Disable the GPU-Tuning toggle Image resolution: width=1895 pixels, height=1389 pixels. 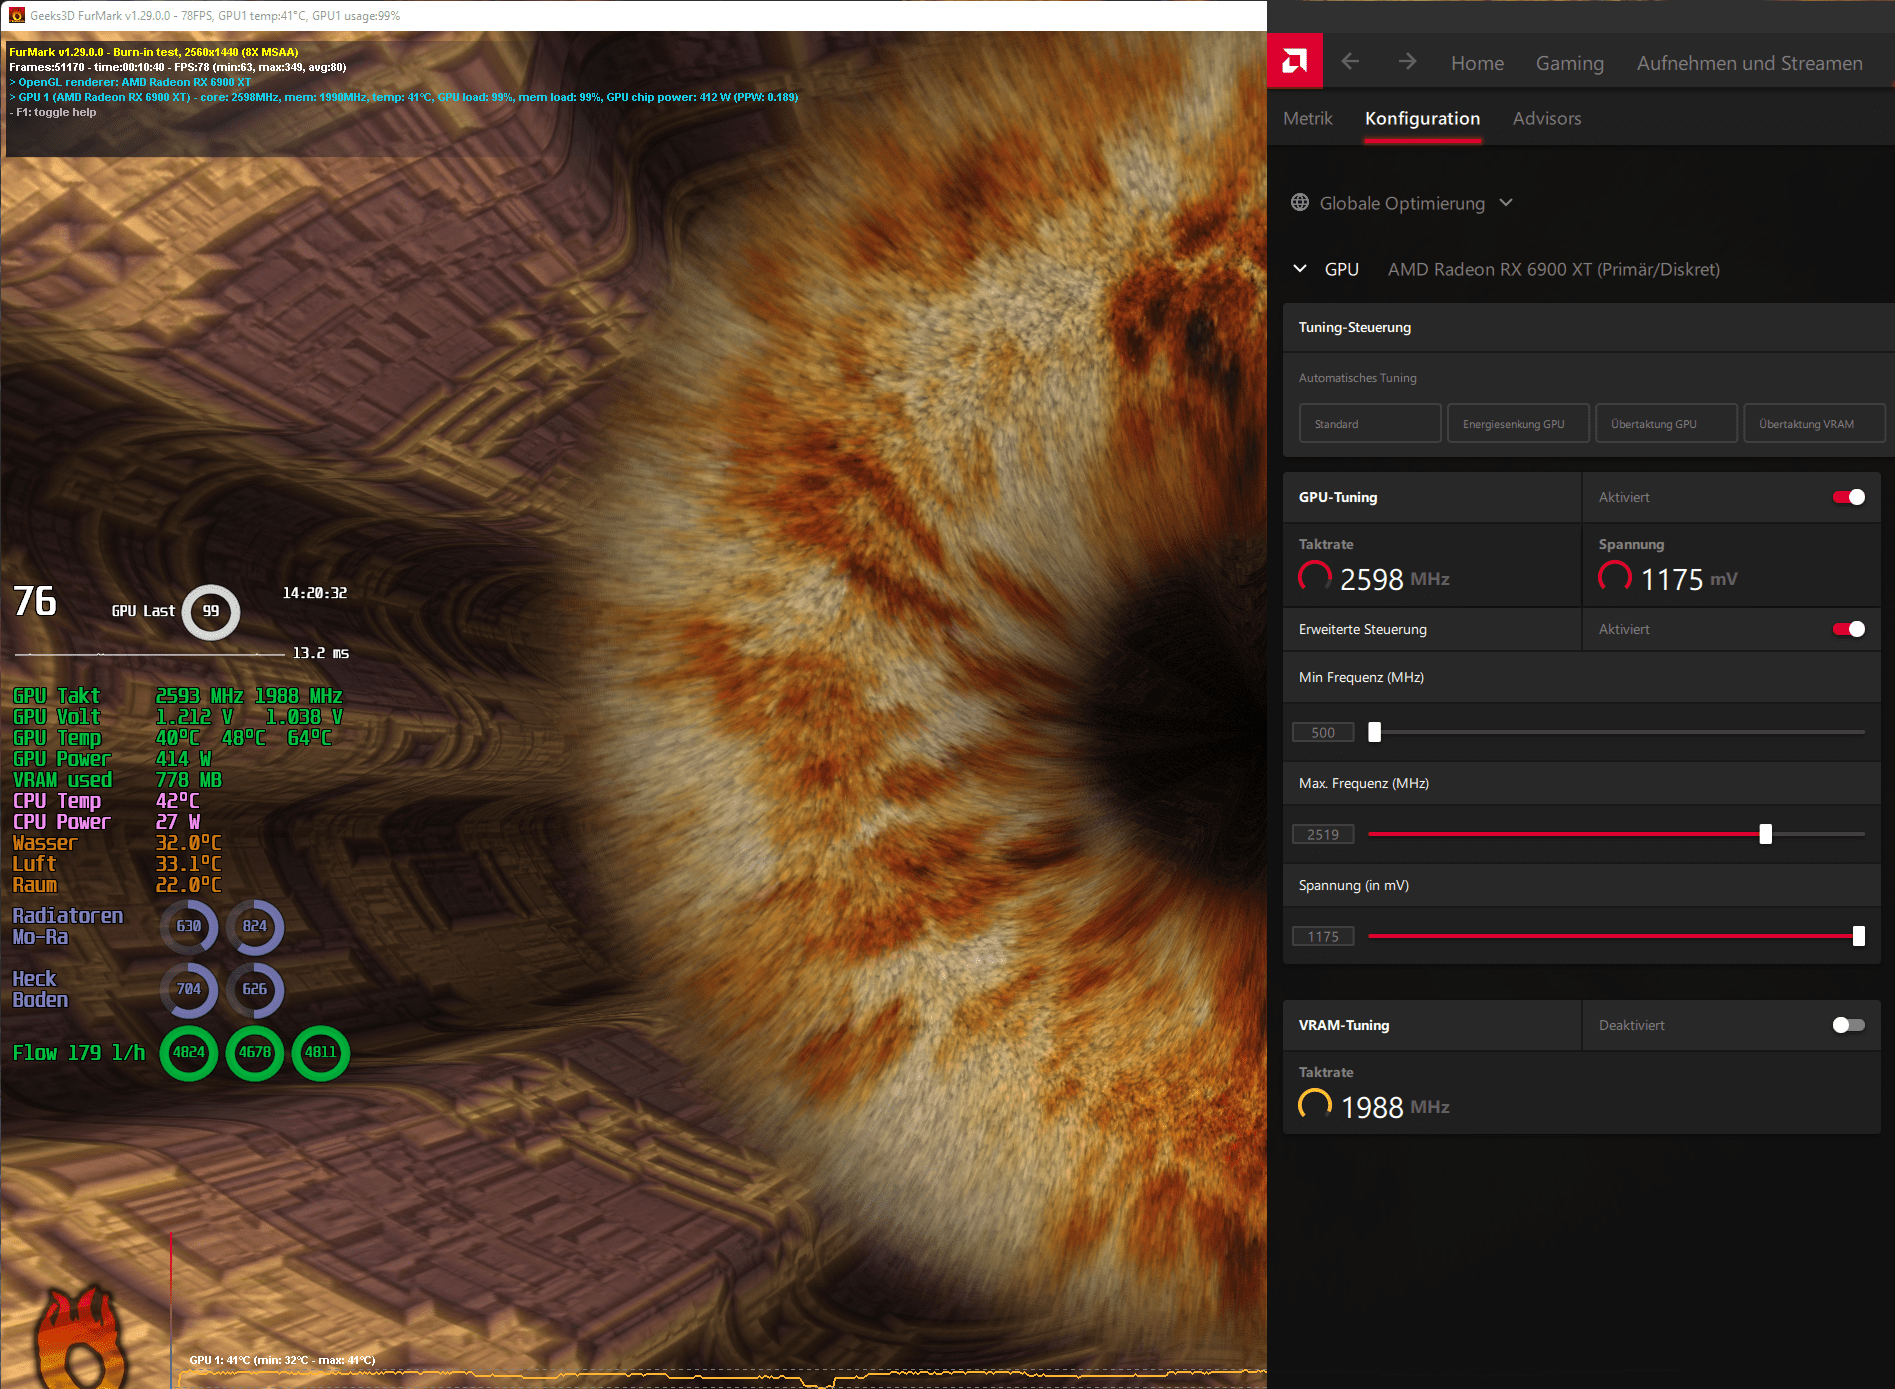1849,497
